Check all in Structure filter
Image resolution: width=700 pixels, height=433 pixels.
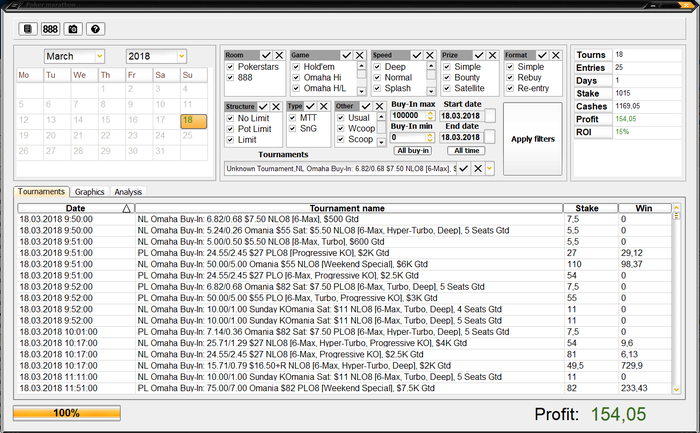[x=263, y=107]
